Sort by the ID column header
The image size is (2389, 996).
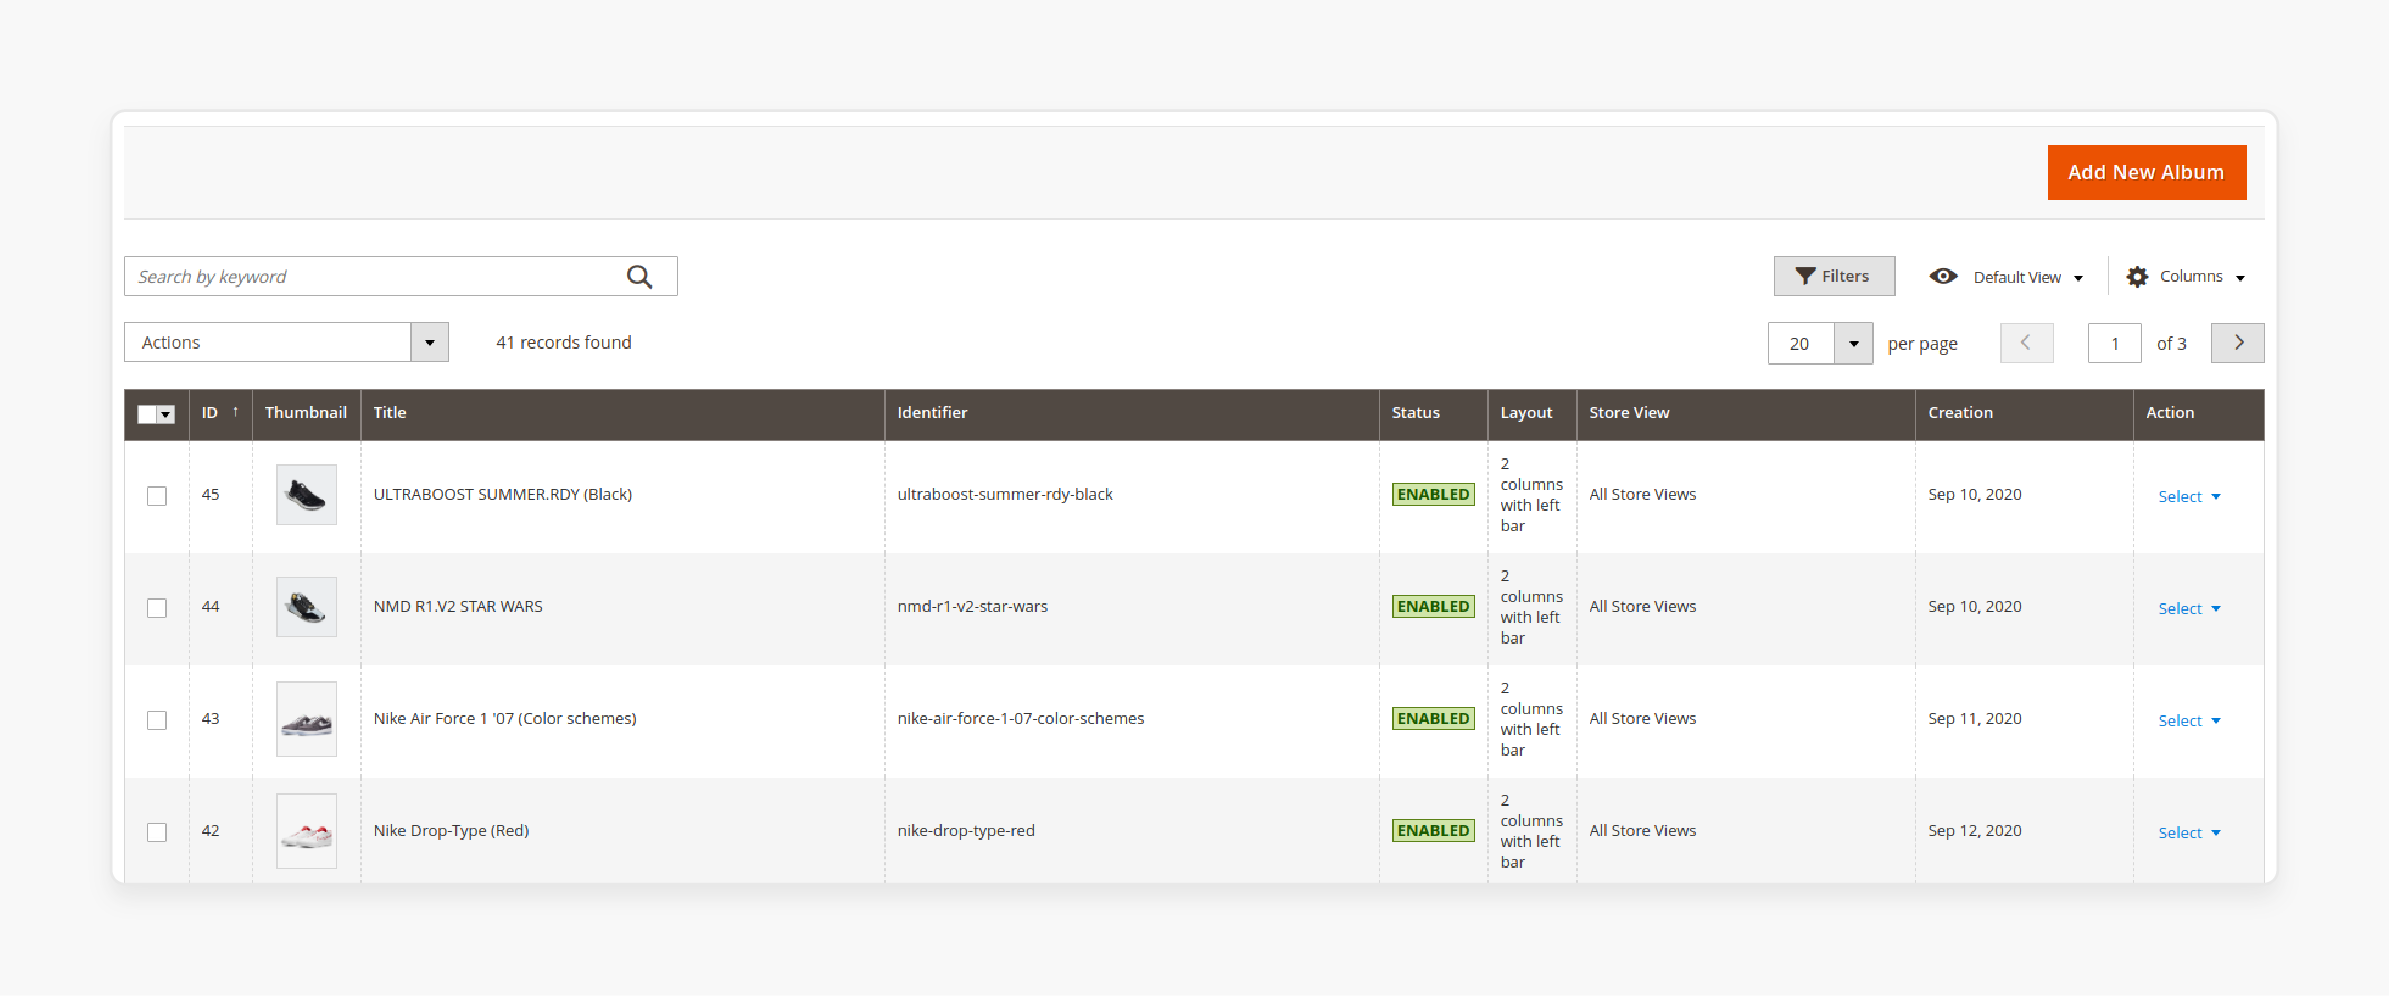click(220, 413)
